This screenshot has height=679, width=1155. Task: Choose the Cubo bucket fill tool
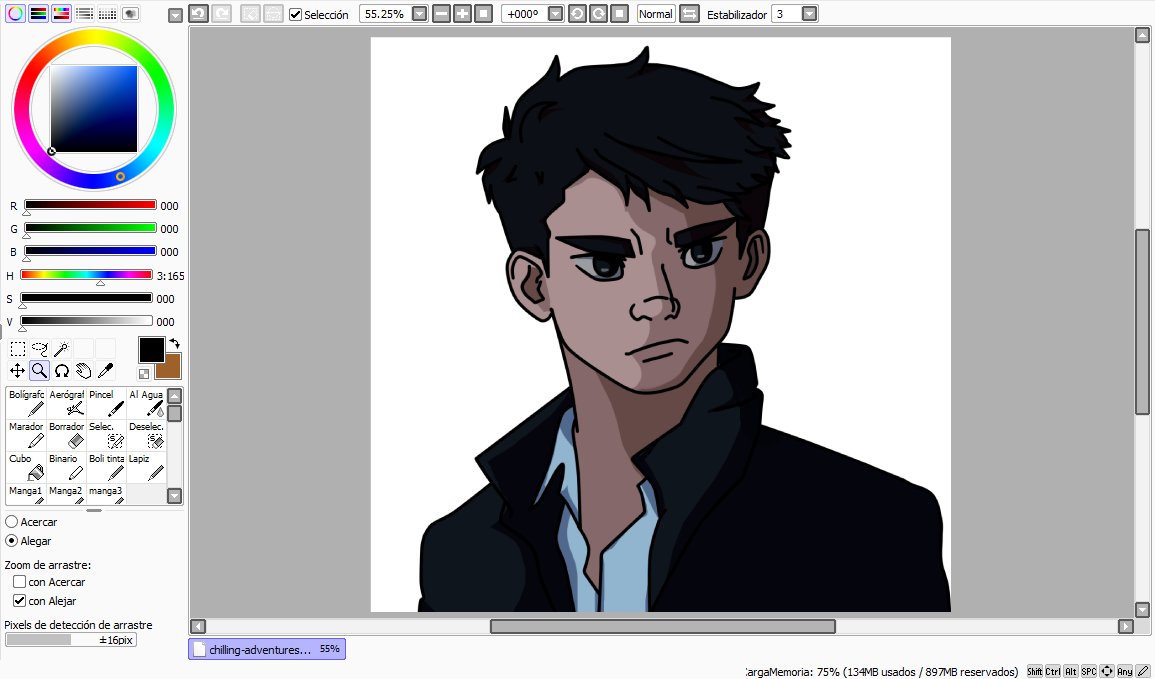click(27, 467)
